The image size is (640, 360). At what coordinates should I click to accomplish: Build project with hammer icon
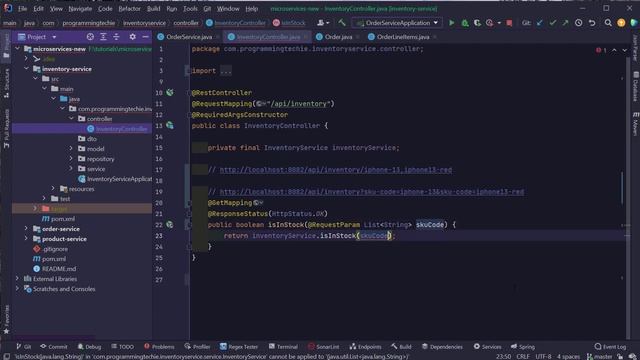click(342, 23)
